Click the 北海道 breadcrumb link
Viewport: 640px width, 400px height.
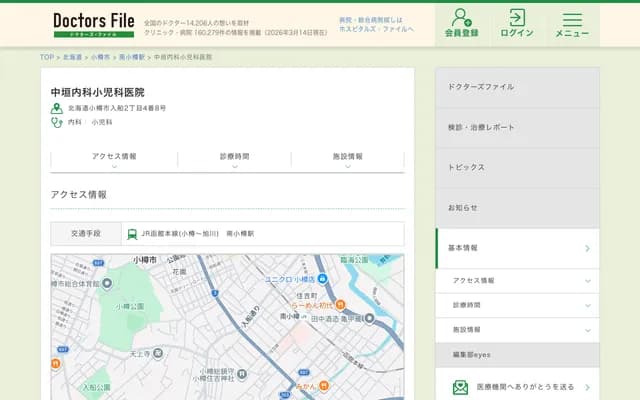click(x=72, y=57)
